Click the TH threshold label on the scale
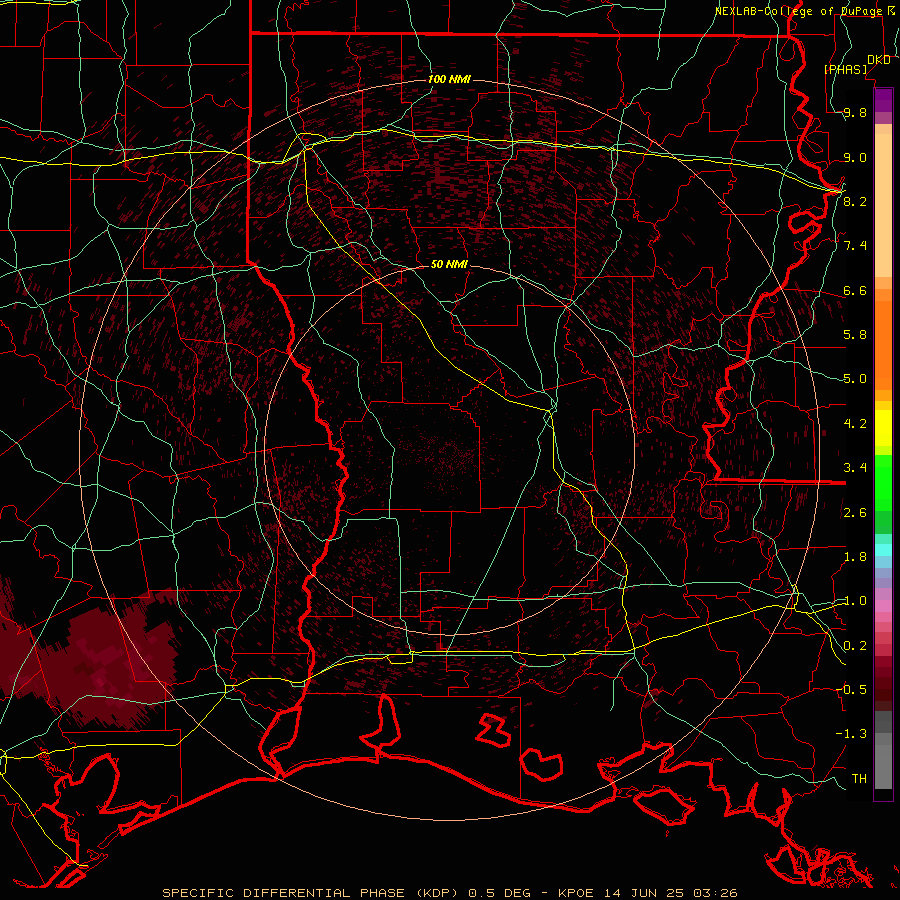This screenshot has height=900, width=900. point(859,779)
